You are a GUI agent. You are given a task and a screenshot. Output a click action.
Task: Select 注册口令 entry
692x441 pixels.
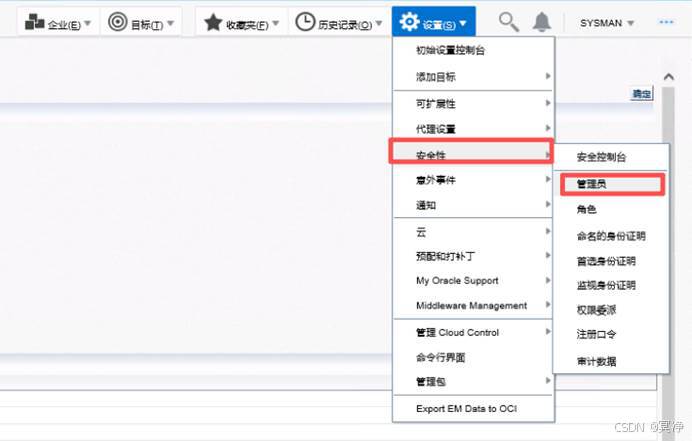click(x=611, y=335)
